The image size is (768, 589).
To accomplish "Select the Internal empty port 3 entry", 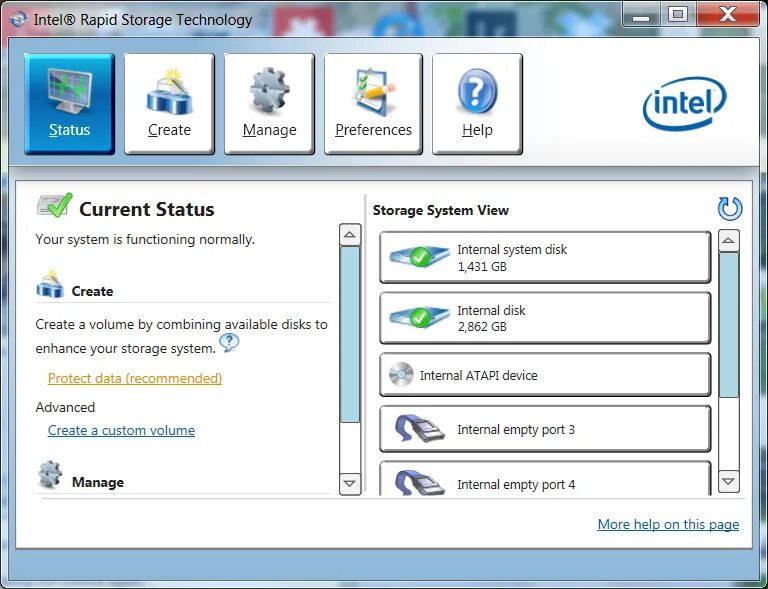I will click(x=545, y=429).
